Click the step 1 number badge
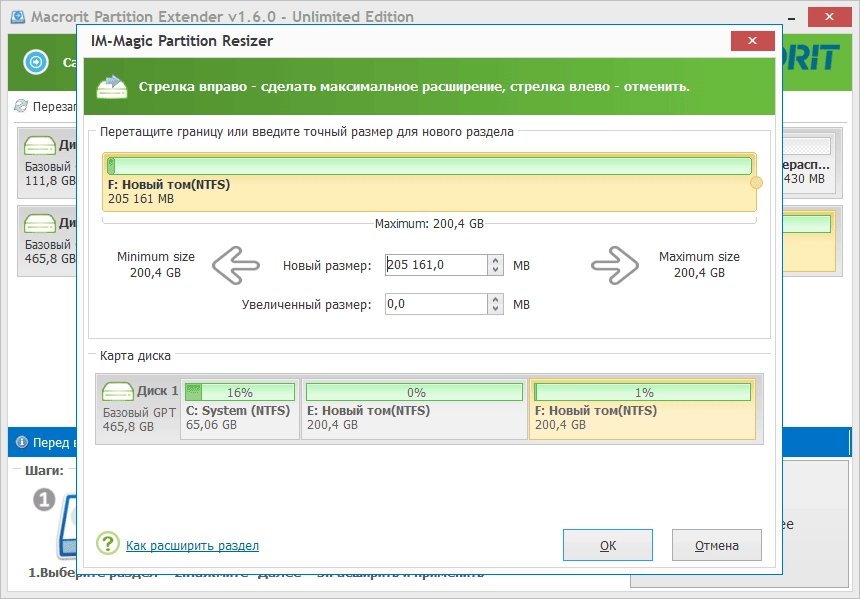860x599 pixels. pos(44,500)
